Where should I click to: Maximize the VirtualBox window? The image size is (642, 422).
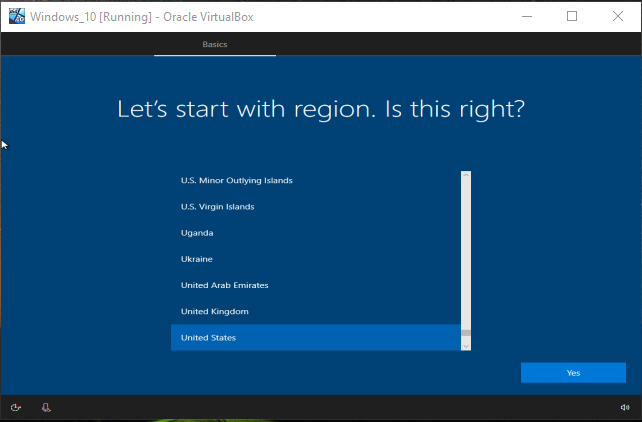572,16
